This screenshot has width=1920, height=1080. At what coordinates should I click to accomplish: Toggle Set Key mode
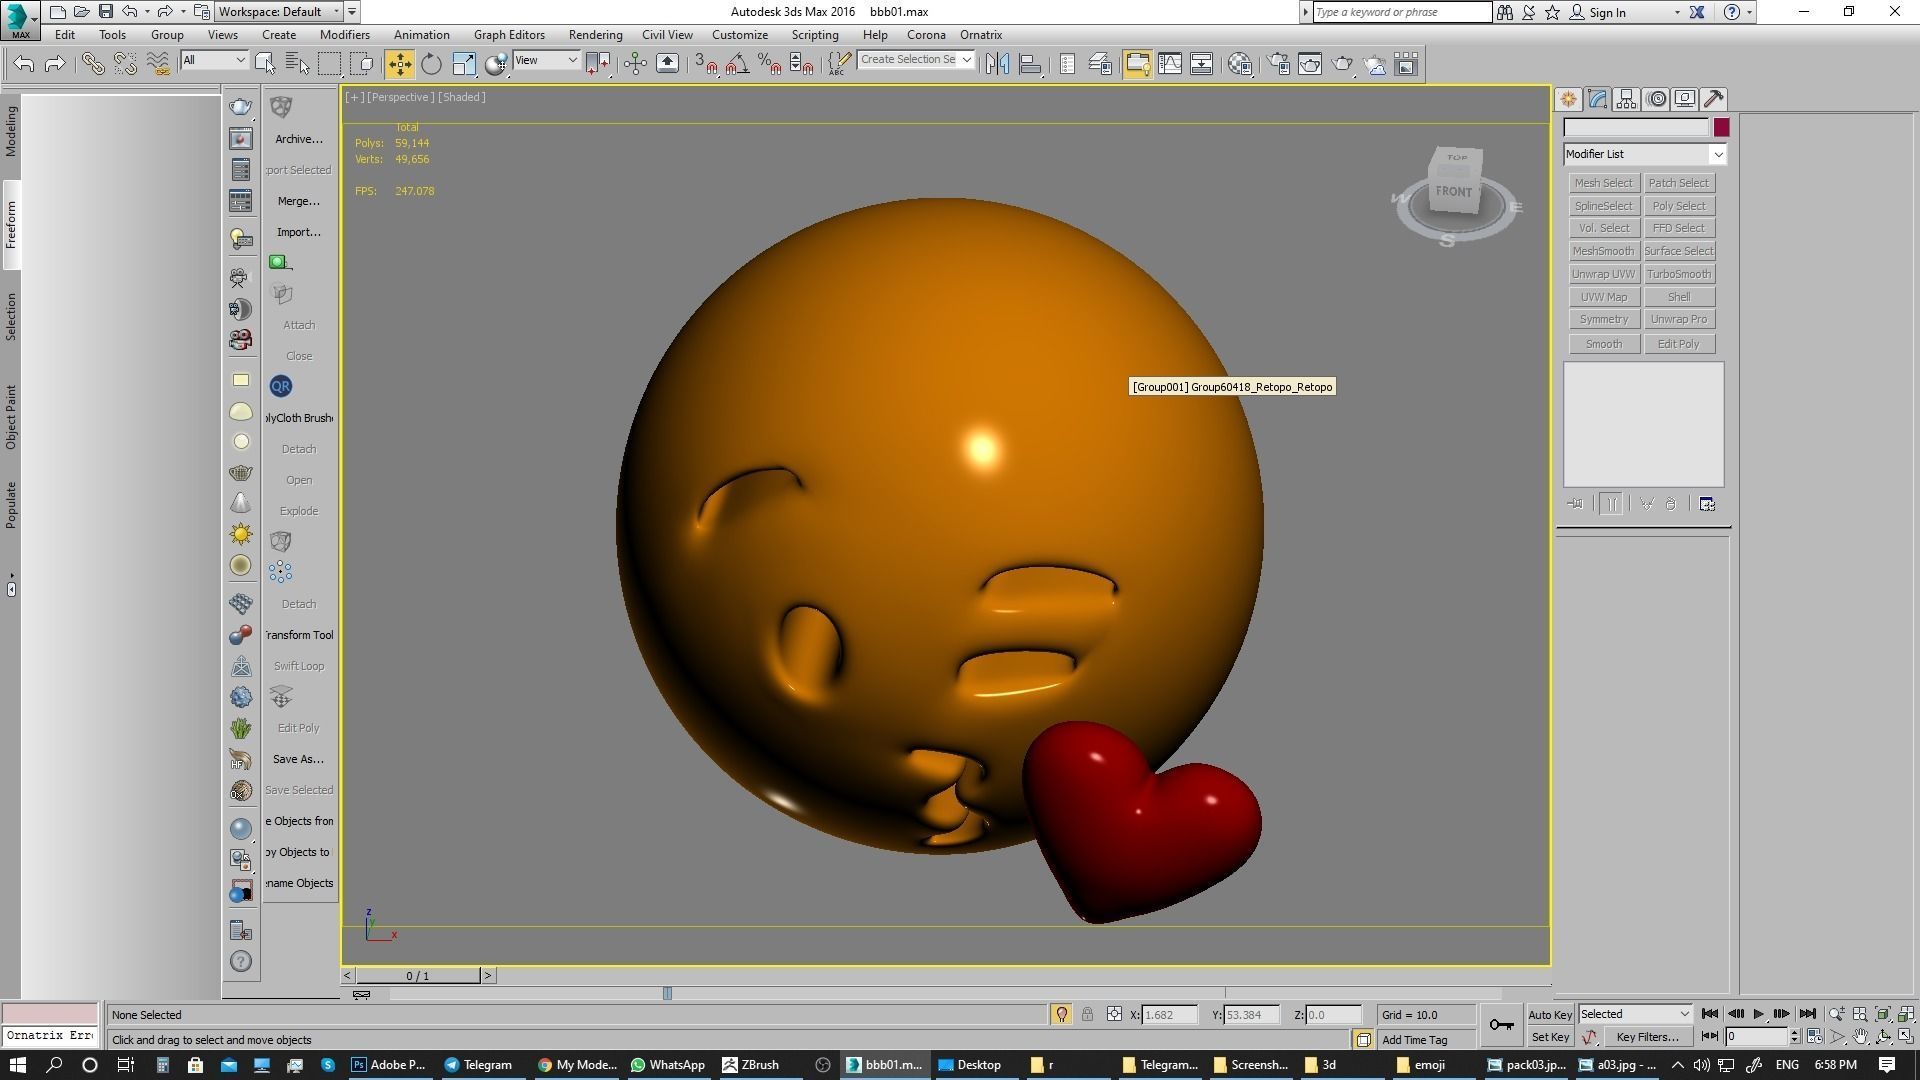click(1549, 1038)
